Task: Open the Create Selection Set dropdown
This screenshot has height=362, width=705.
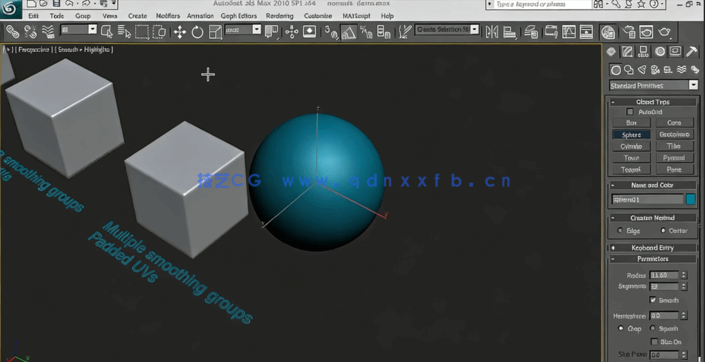Action: point(447,30)
